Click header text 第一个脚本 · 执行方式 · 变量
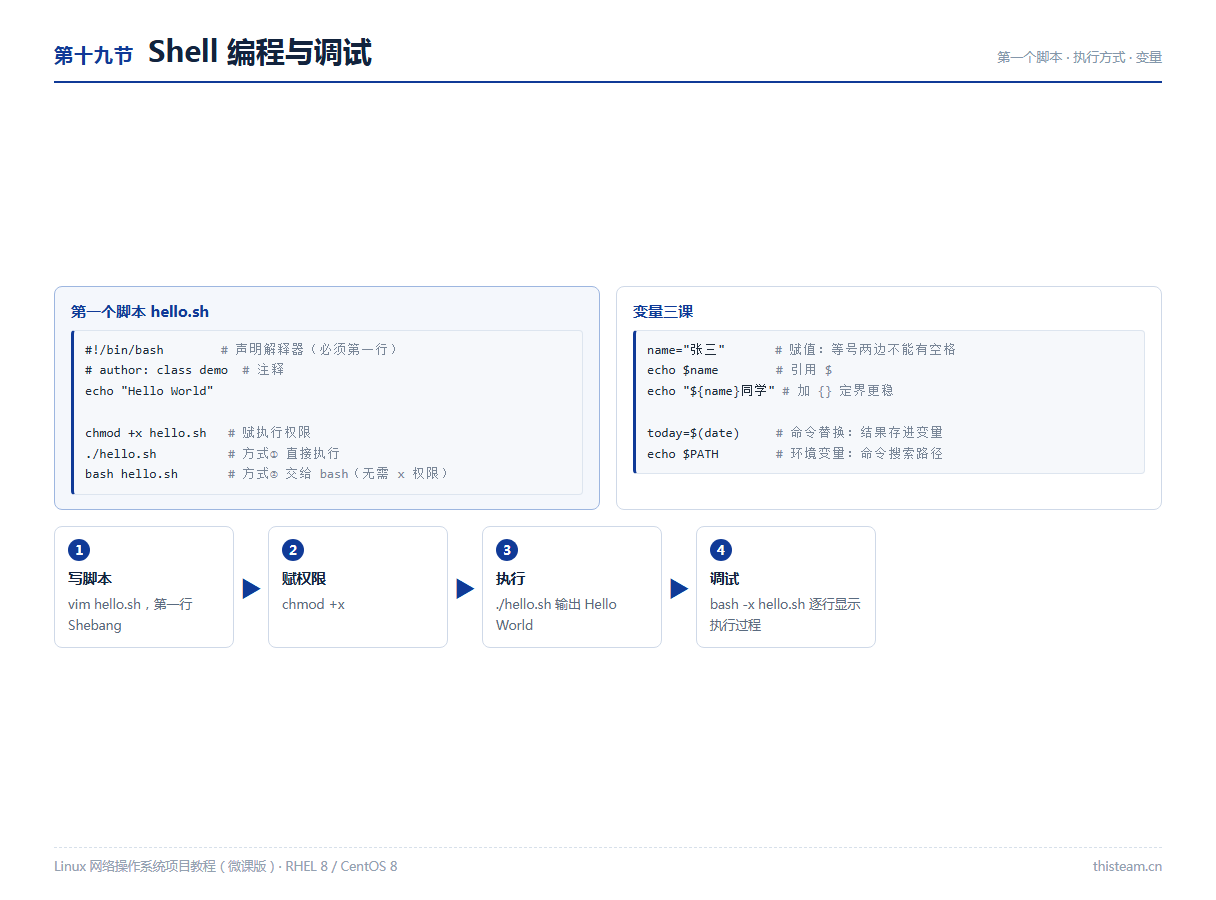 (1079, 57)
